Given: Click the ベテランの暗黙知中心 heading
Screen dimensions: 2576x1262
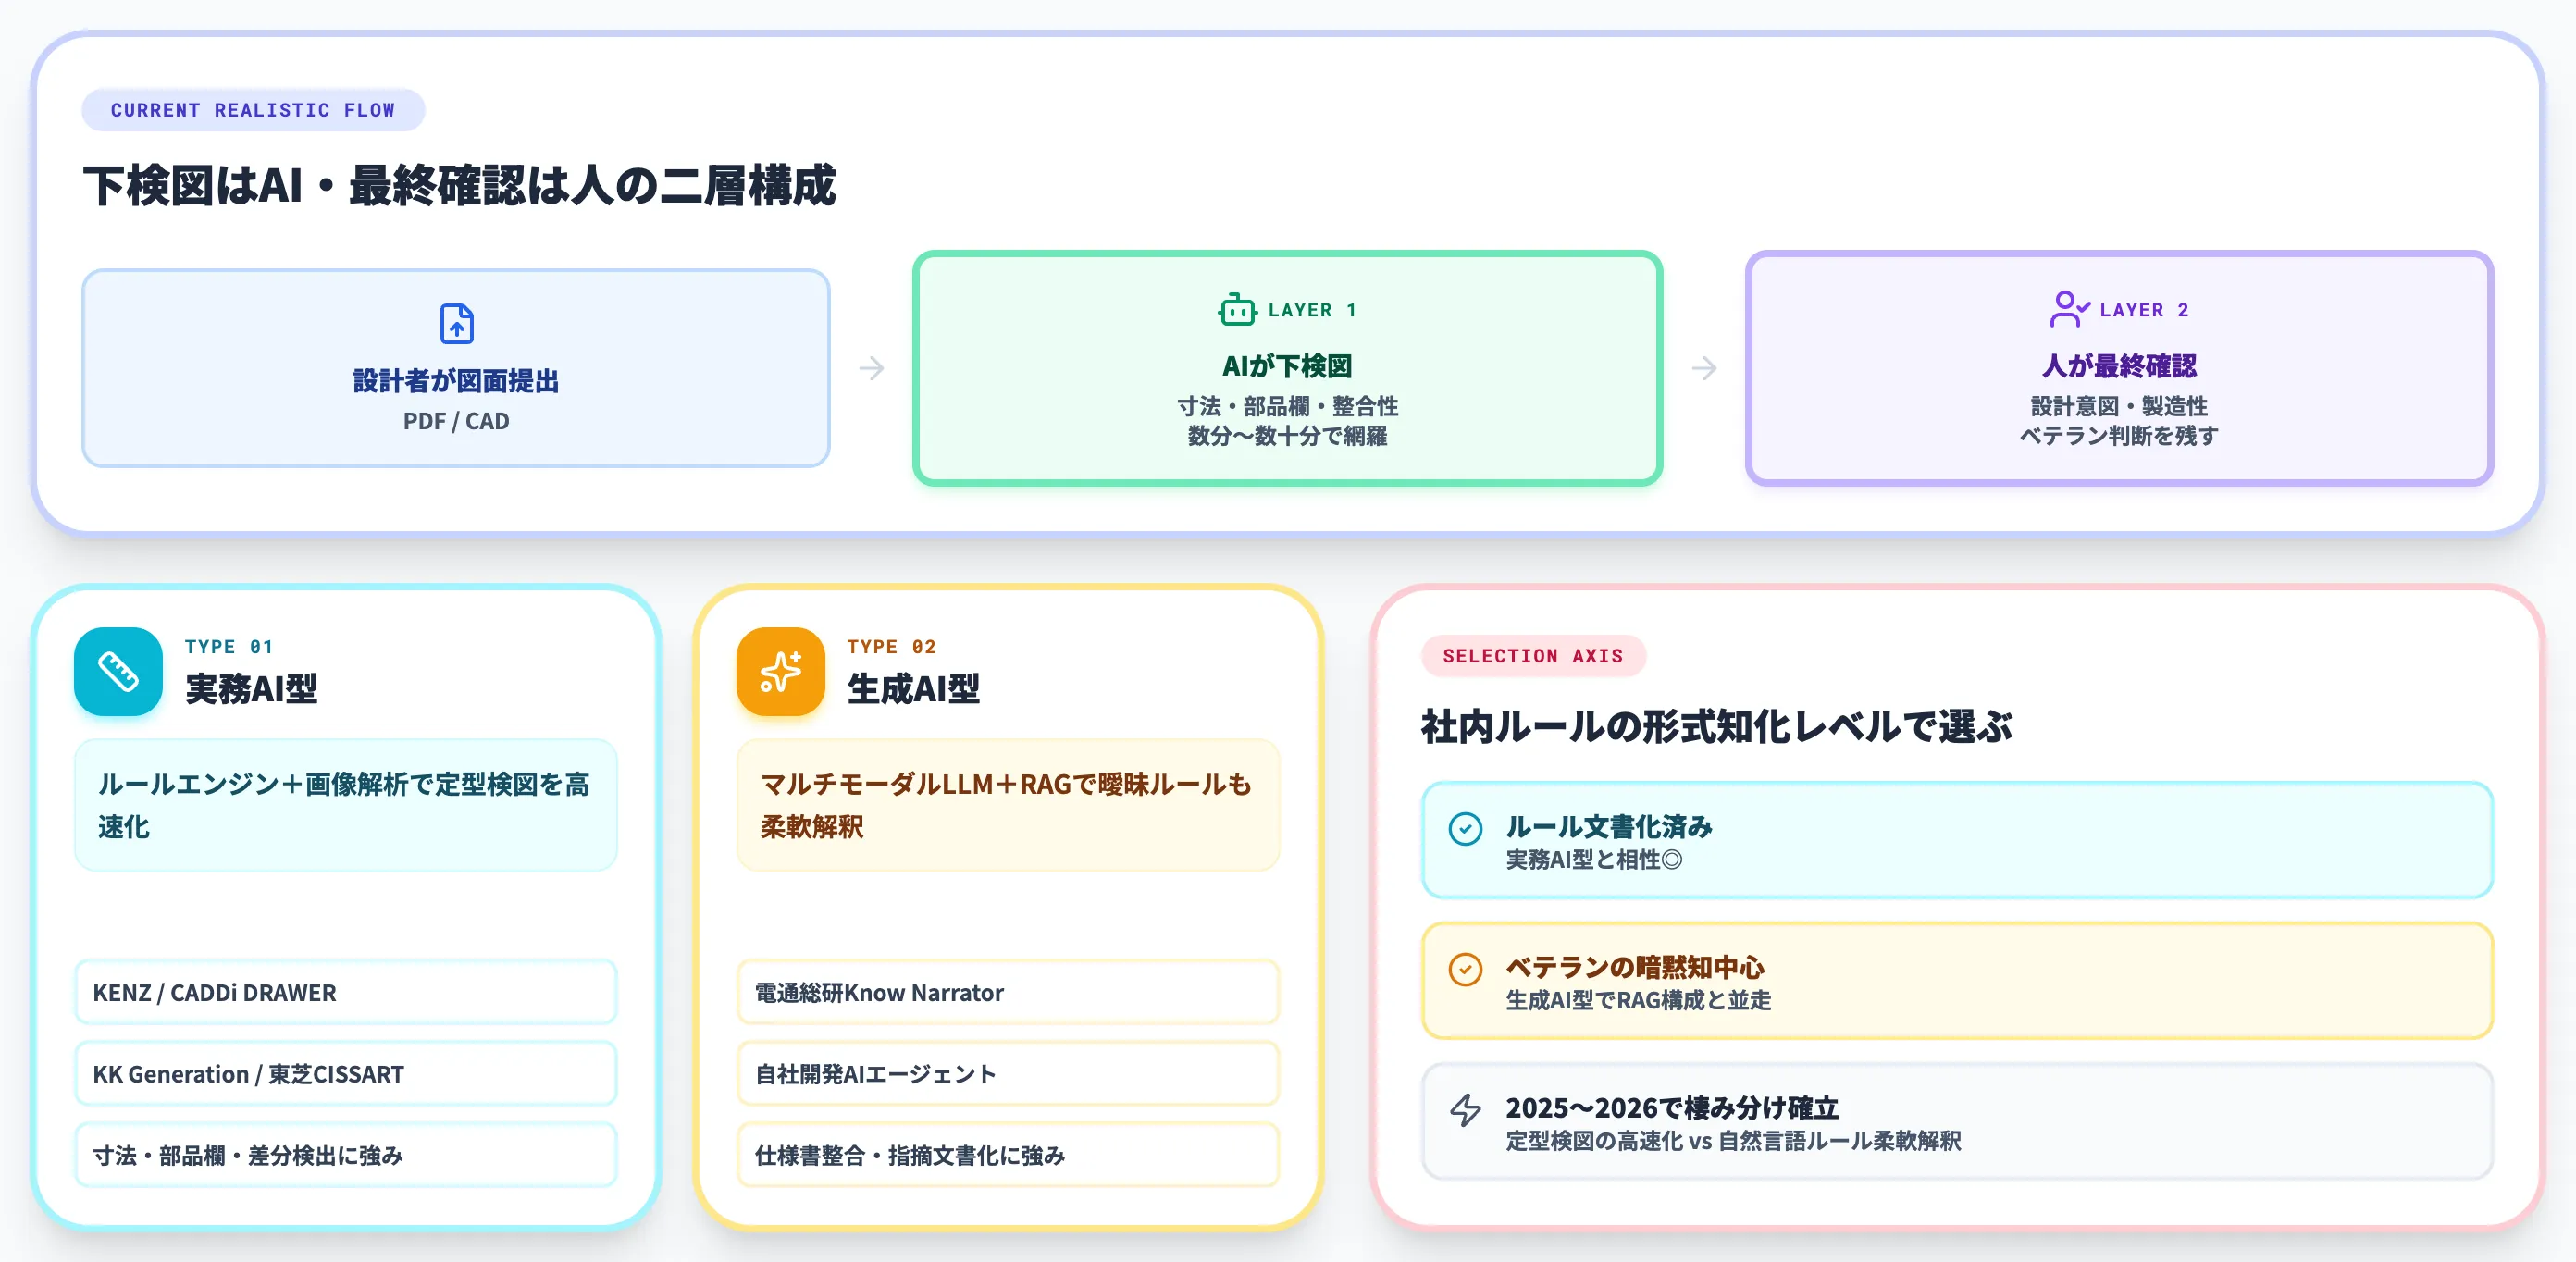Looking at the screenshot, I should [1635, 967].
